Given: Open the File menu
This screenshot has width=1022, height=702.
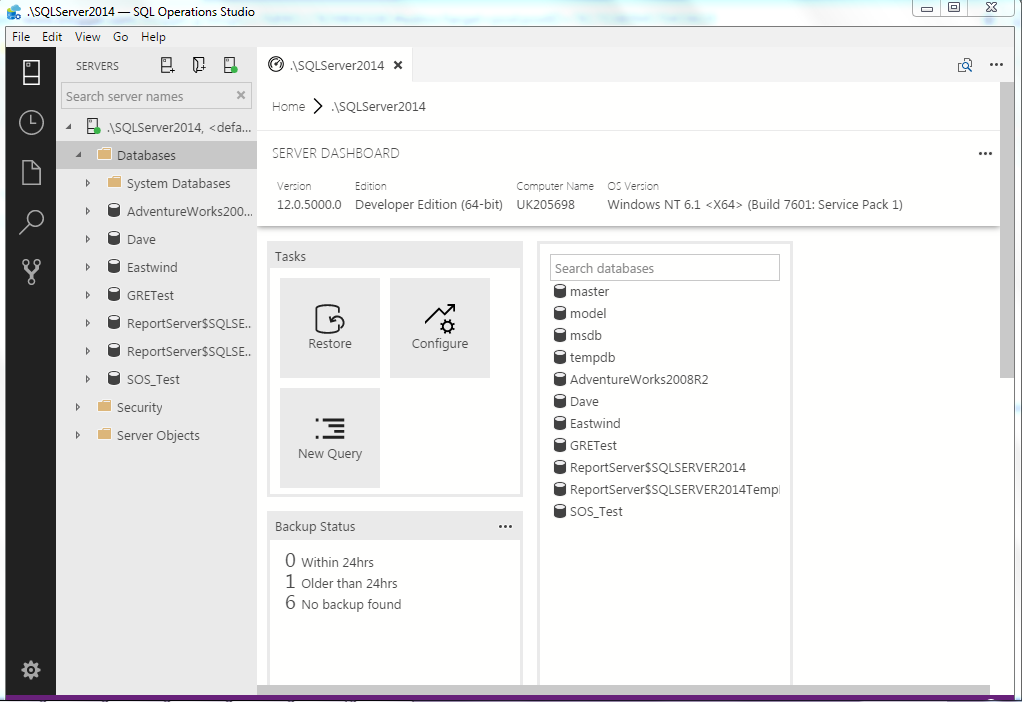Looking at the screenshot, I should 21,37.
